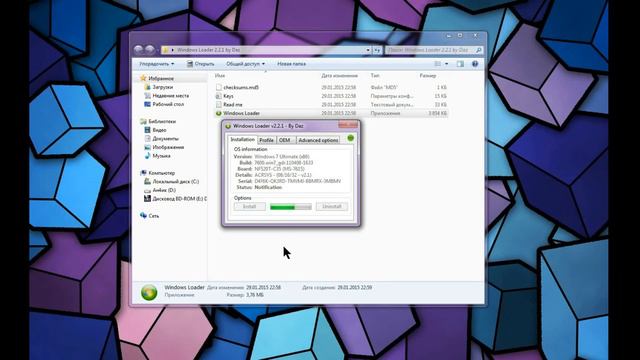Expand the address bar history dropdown arrow
Image resolution: width=640 pixels, height=360 pixels.
(x=368, y=50)
